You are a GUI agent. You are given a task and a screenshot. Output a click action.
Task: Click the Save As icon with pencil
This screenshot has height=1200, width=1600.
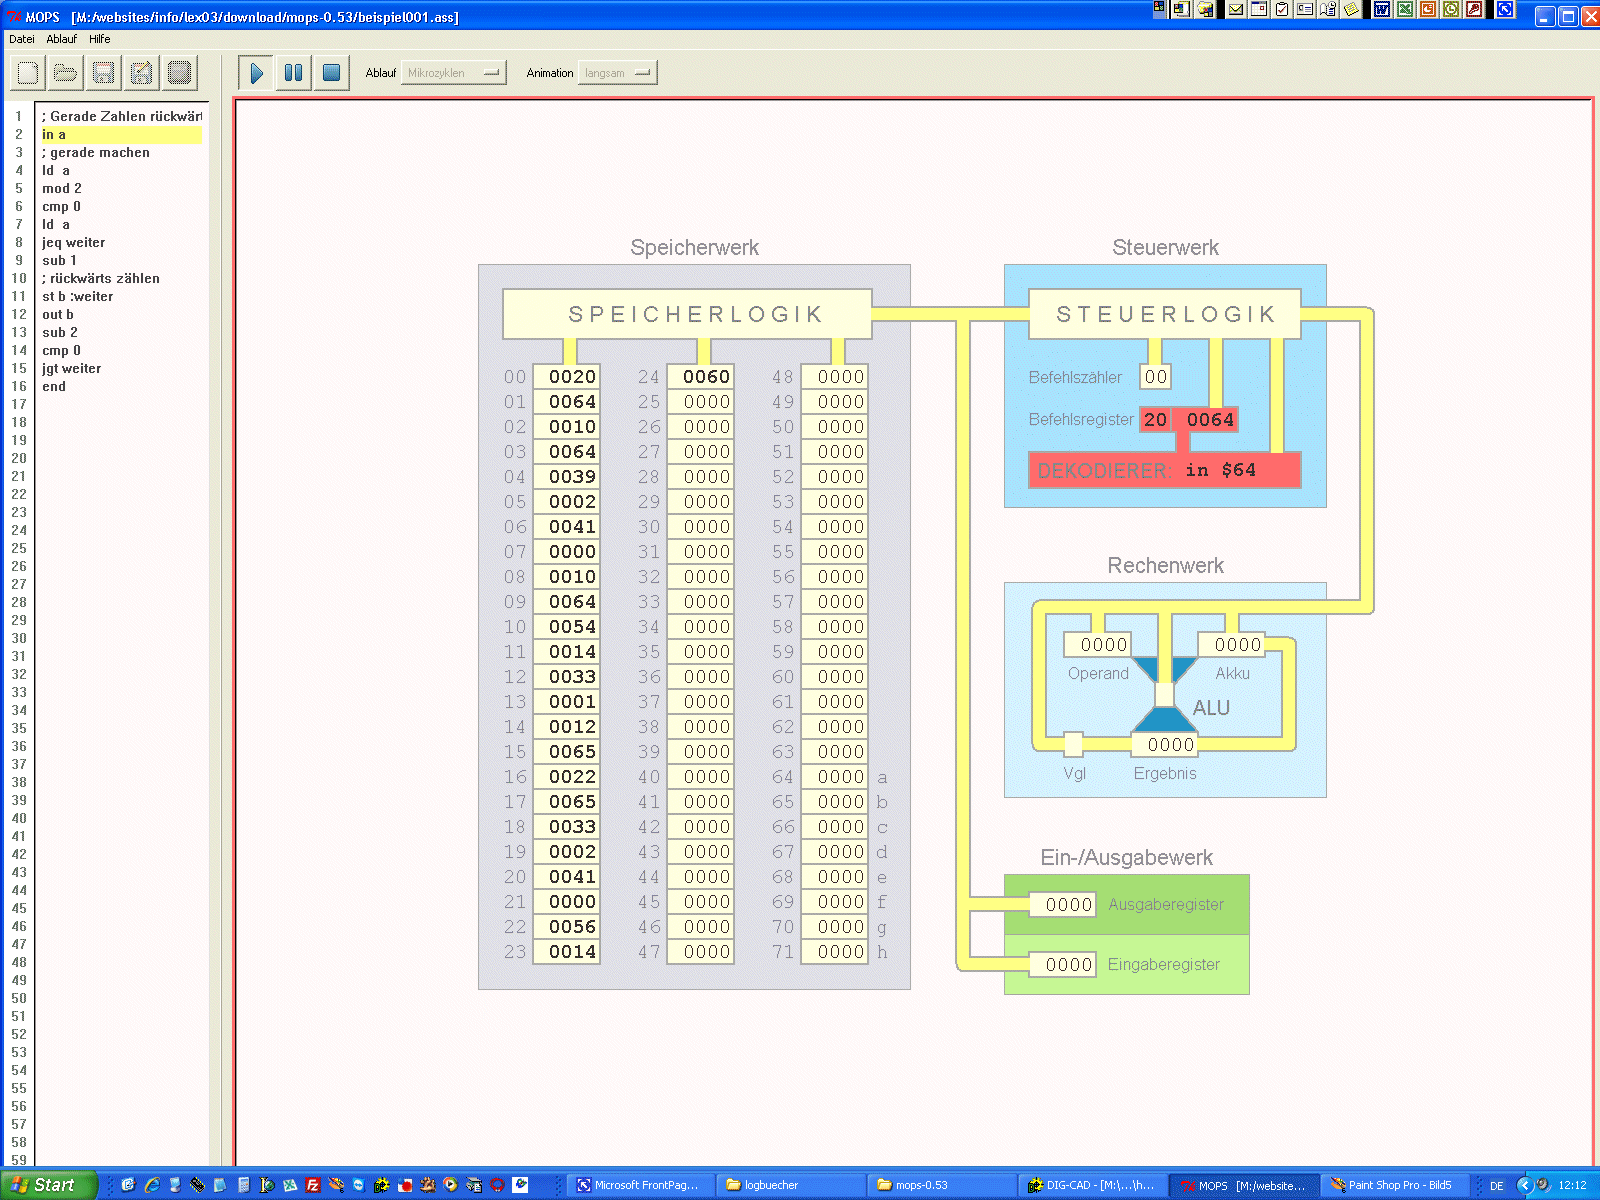click(141, 73)
